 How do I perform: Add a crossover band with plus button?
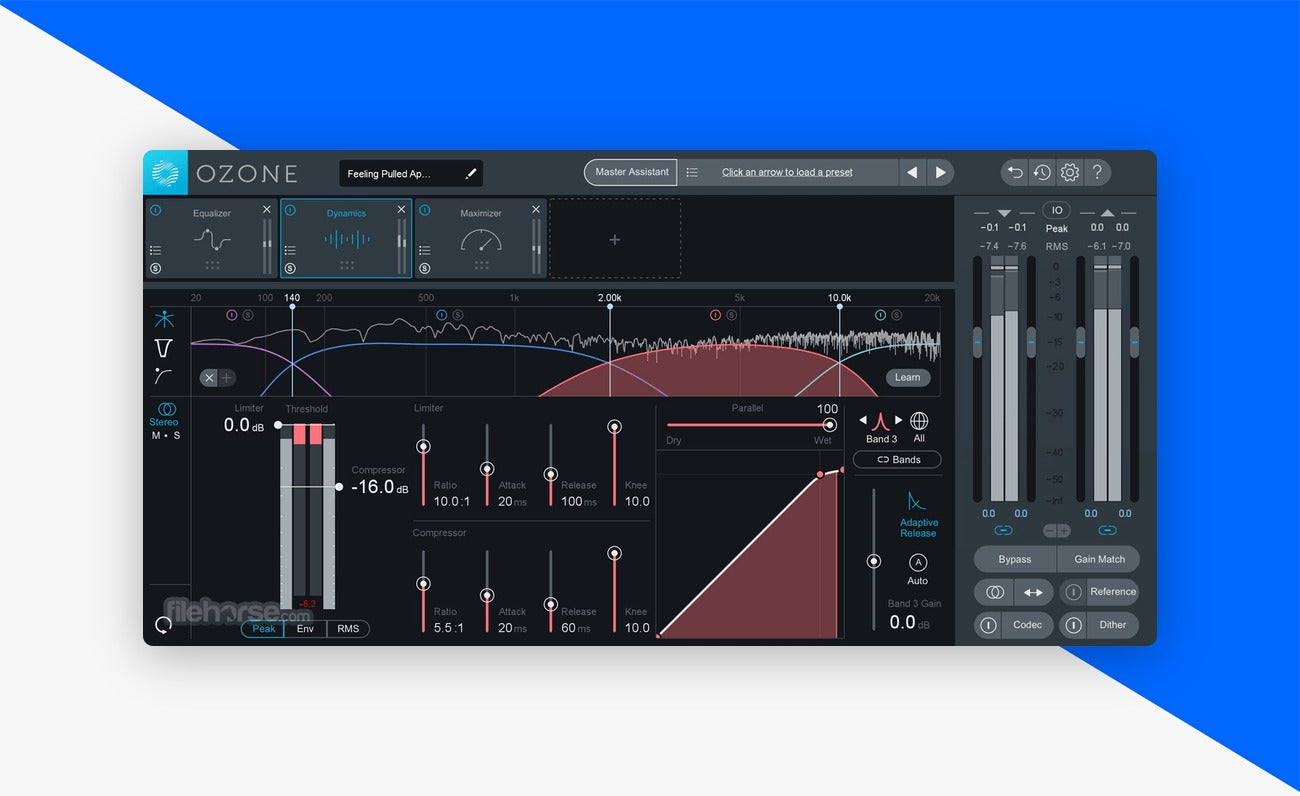227,377
